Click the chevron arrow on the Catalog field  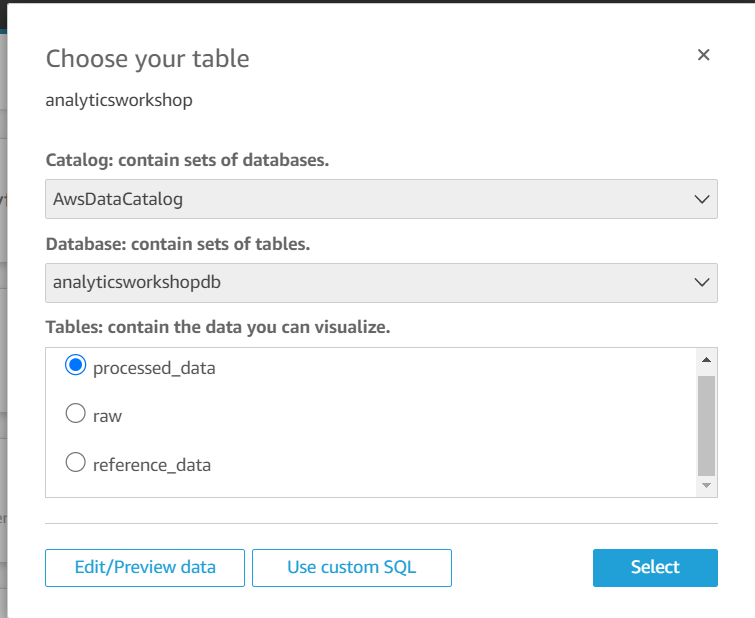click(701, 199)
